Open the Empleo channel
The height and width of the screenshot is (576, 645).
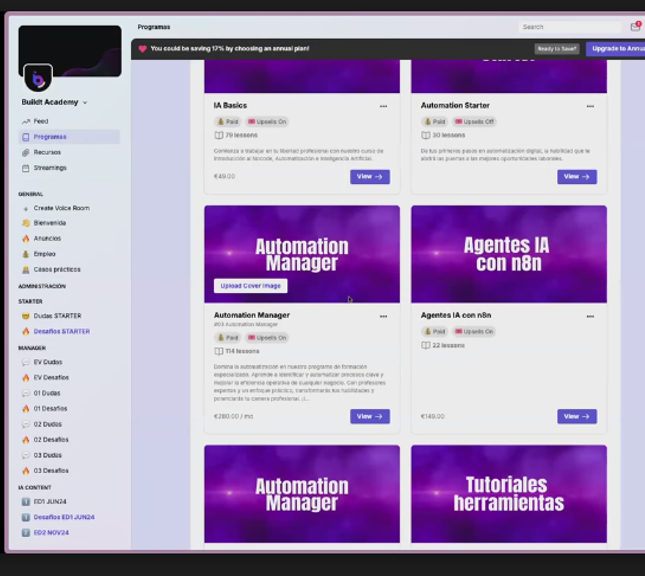[x=45, y=254]
